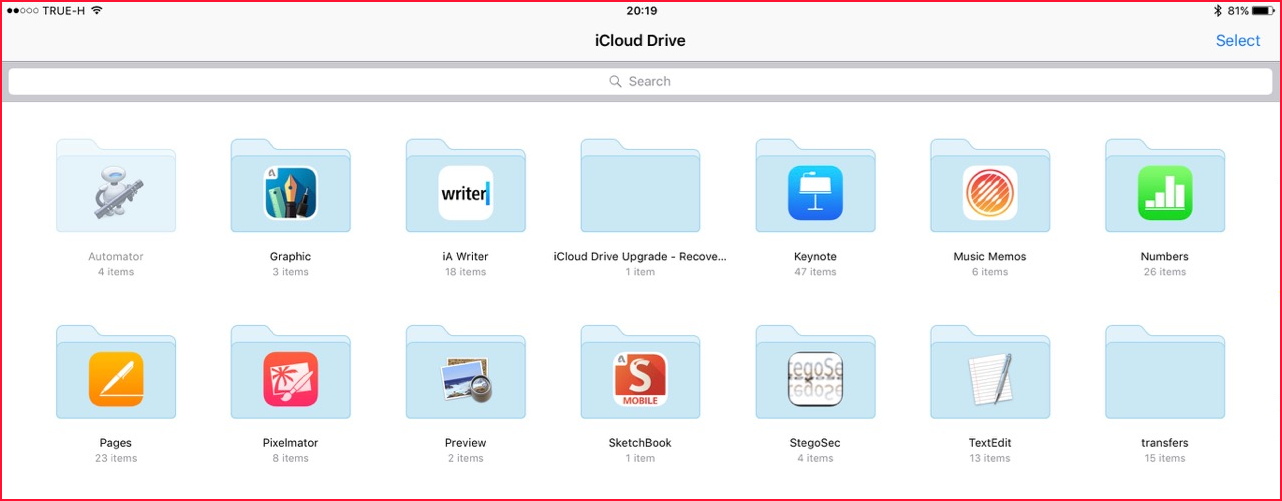This screenshot has height=501, width=1282.
Task: Open the Numbers folder icon
Action: click(1165, 186)
